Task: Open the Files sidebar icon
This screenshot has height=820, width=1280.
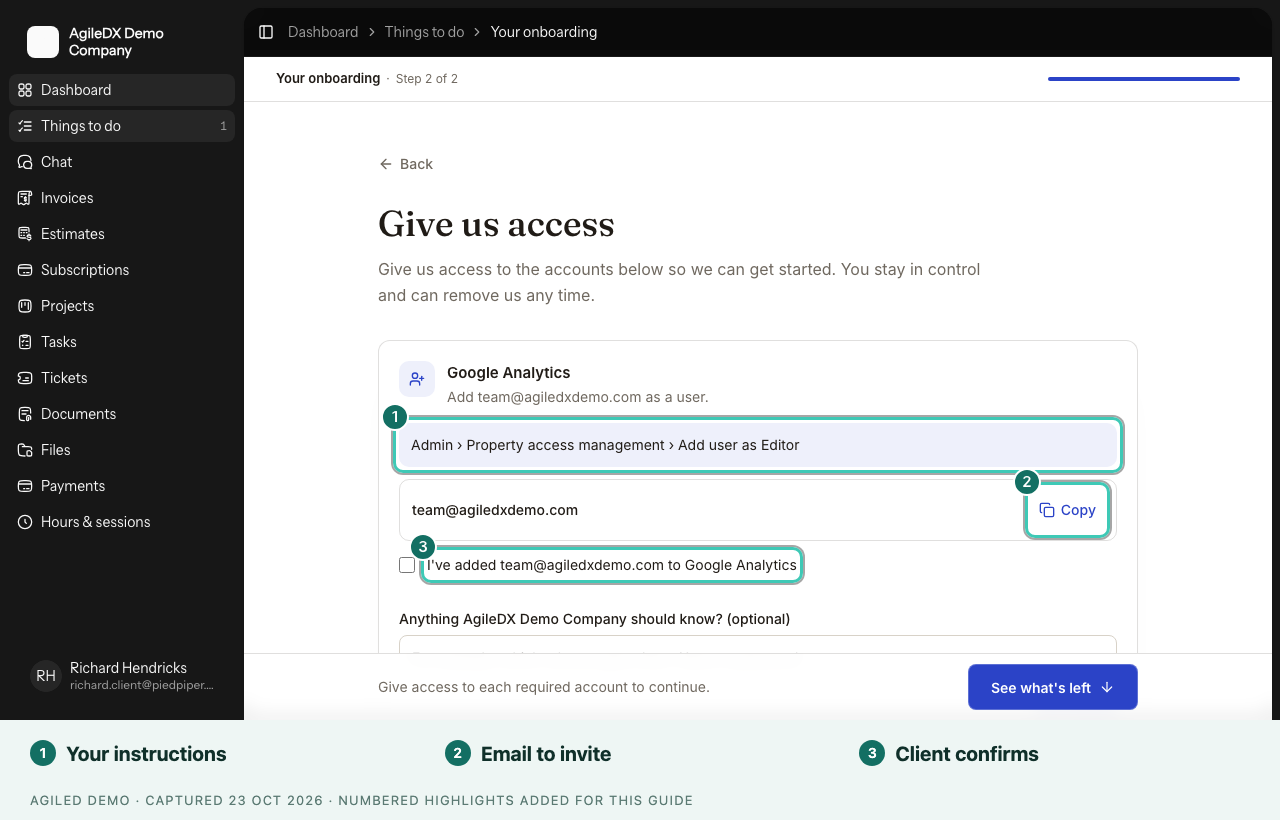Action: pyautogui.click(x=25, y=450)
